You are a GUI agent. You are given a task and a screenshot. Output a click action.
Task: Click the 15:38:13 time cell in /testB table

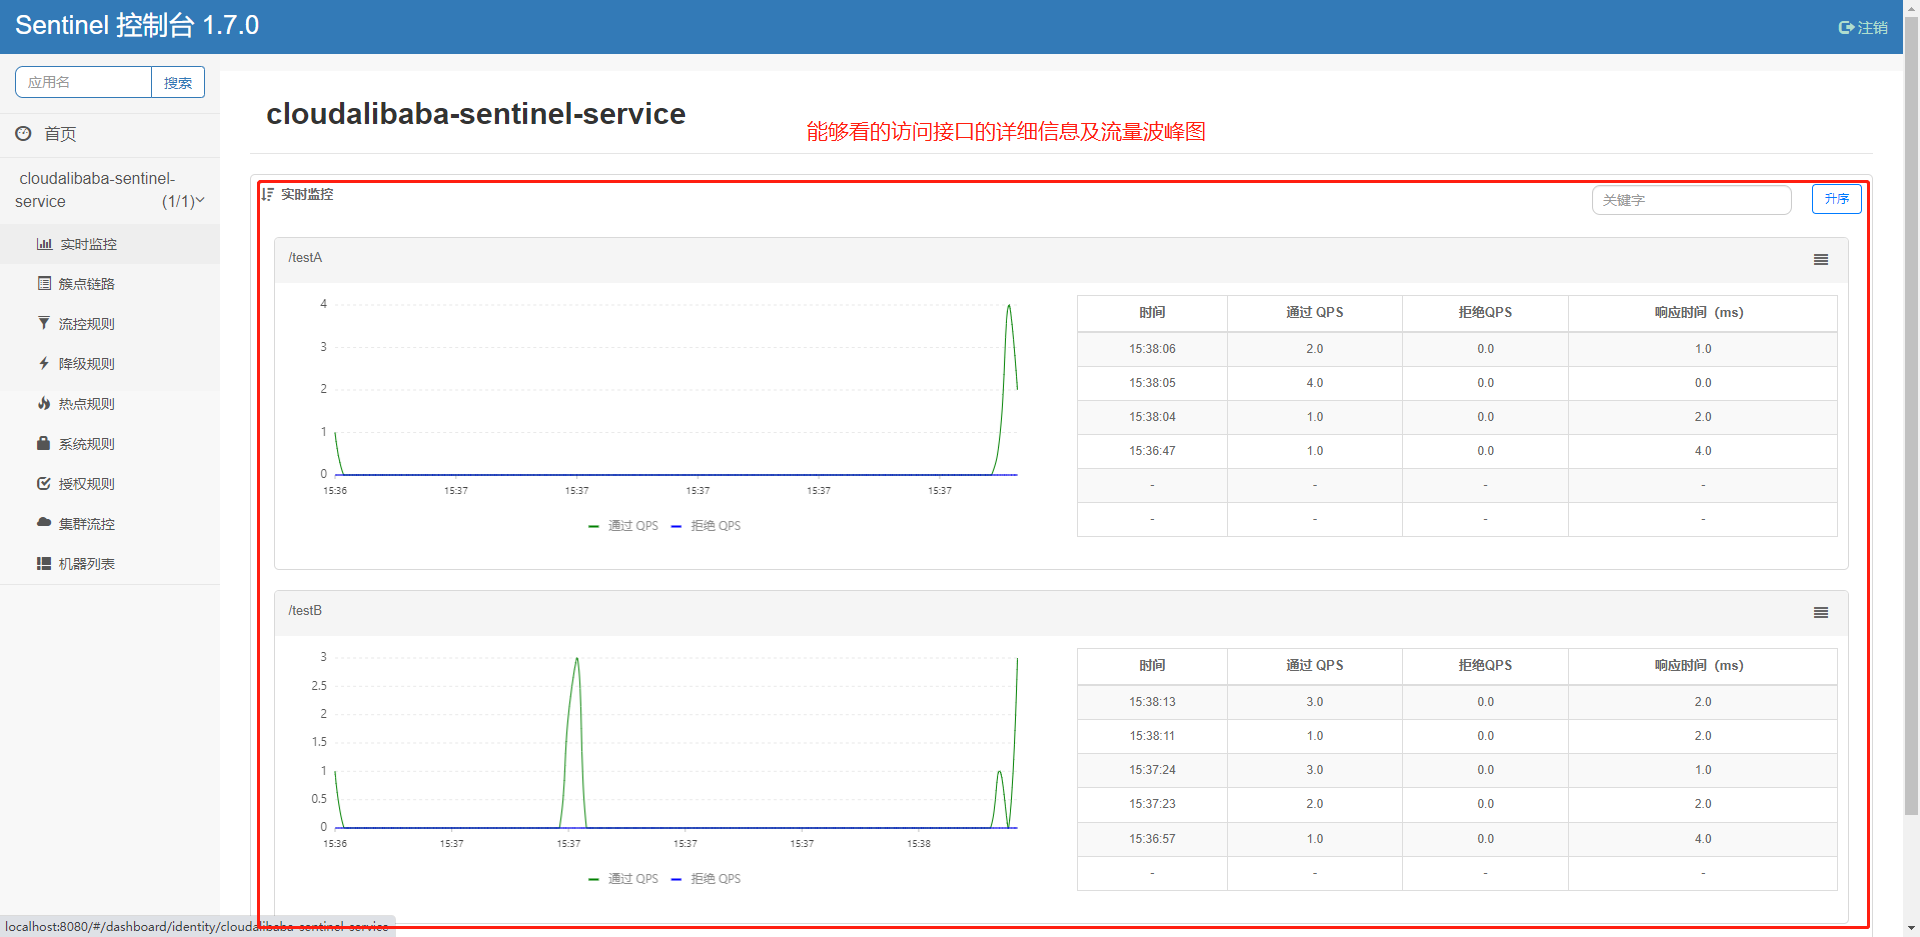(x=1152, y=702)
